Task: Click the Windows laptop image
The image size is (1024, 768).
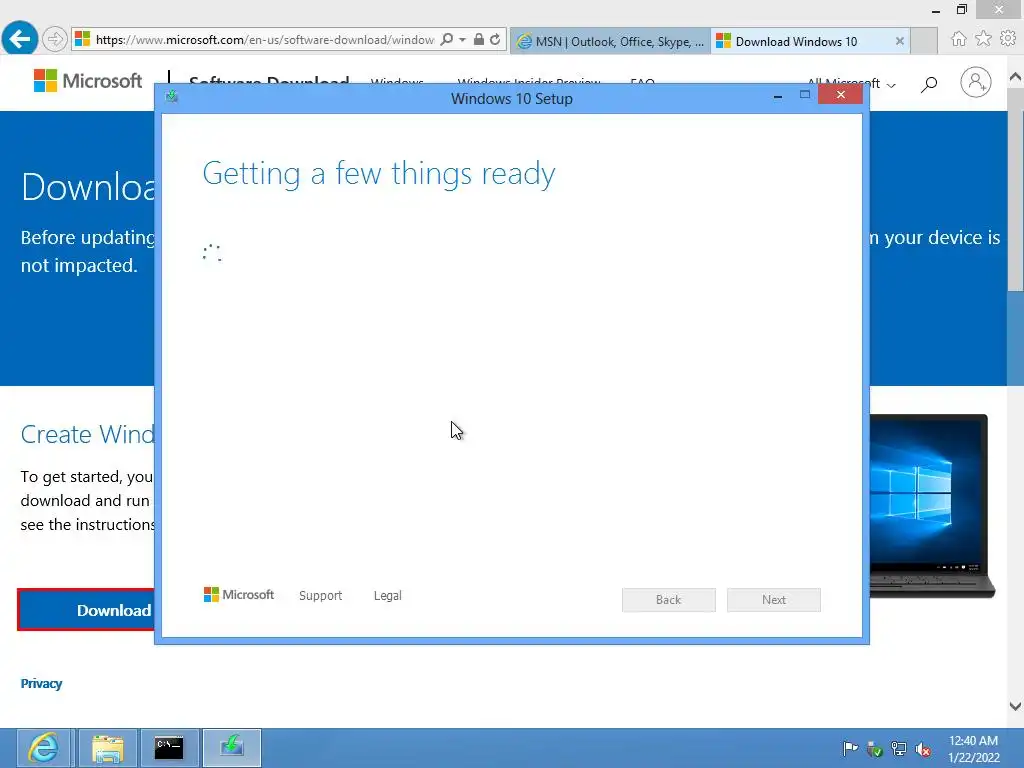Action: (932, 505)
